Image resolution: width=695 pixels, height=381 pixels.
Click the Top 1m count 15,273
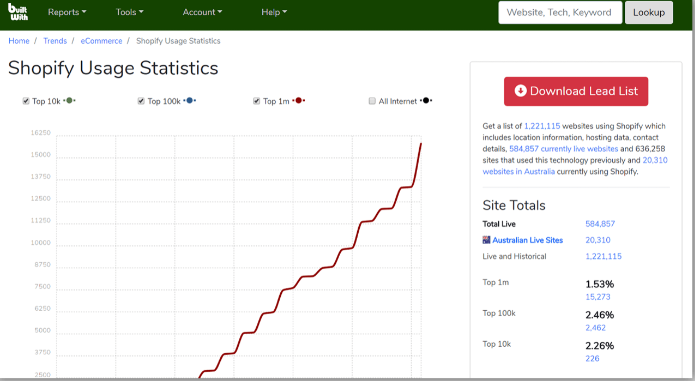(x=597, y=297)
